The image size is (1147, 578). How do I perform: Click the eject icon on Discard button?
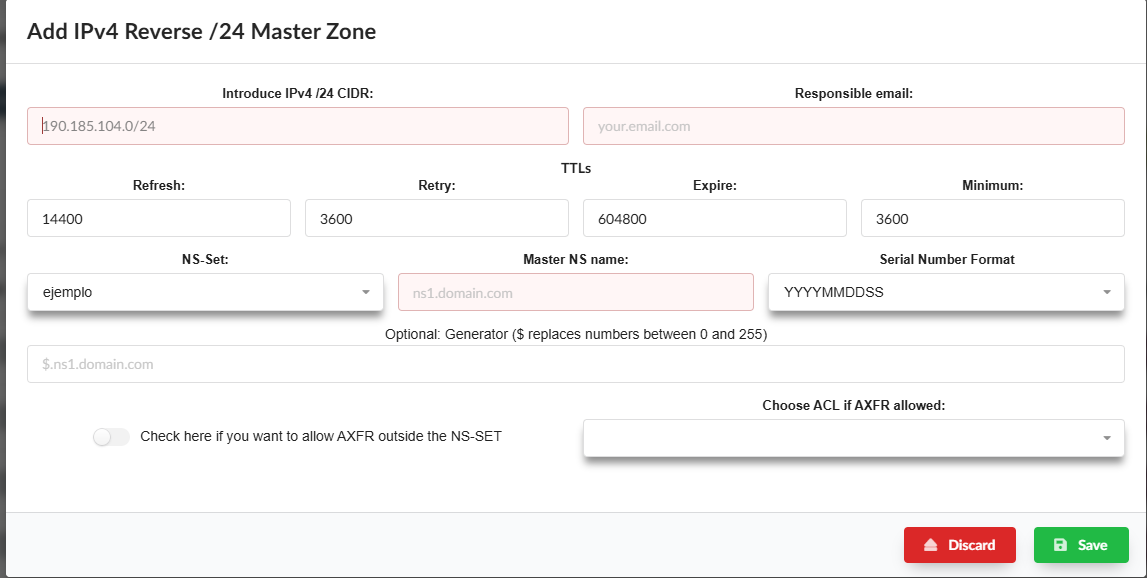(930, 545)
